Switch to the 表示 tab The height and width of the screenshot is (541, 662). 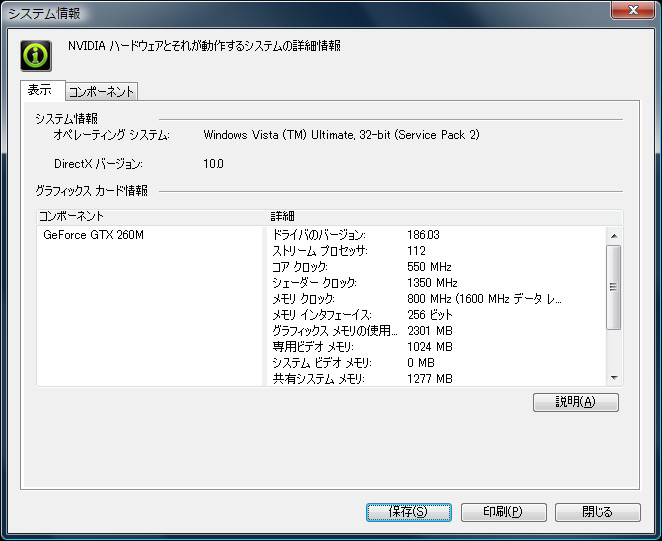[x=43, y=90]
